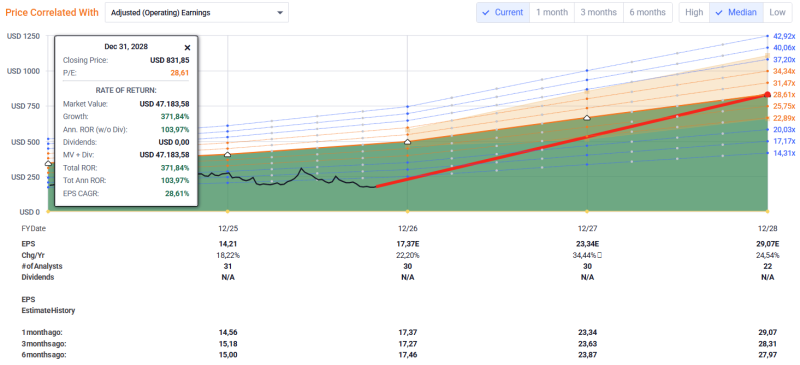Viewport: 800px width, 365px height.
Task: Click the 3 months ago estimate 28,31
Action: click(x=767, y=345)
